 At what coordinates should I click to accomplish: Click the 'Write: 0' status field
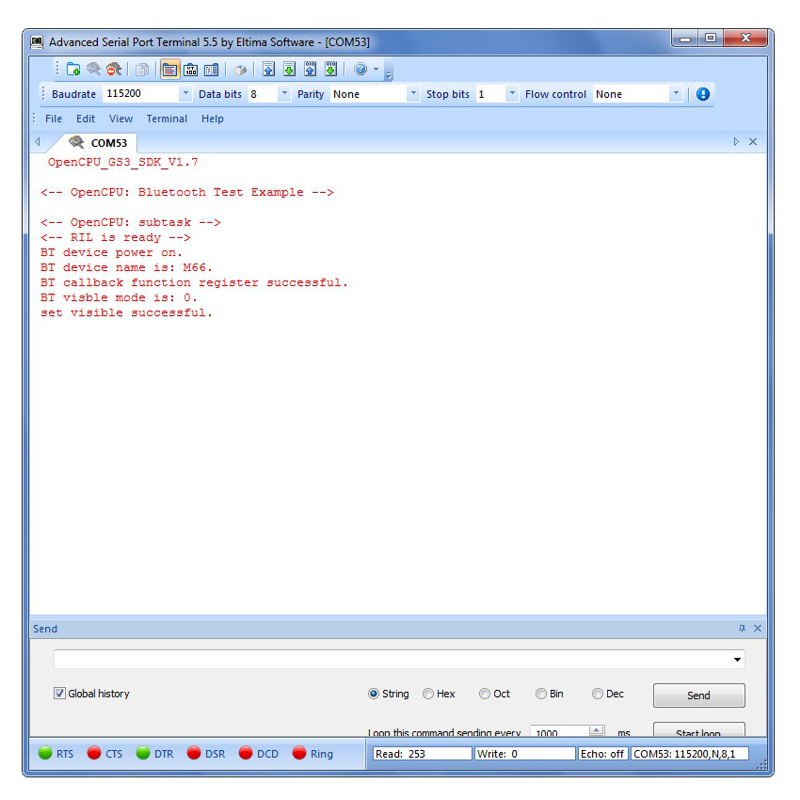524,754
